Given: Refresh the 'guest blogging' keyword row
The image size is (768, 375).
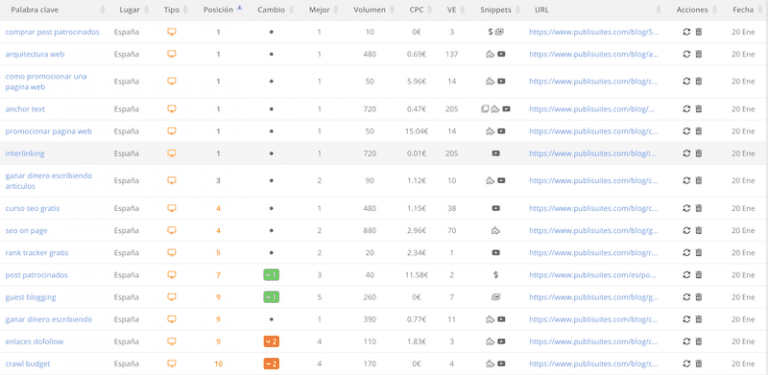Looking at the screenshot, I should 686,297.
